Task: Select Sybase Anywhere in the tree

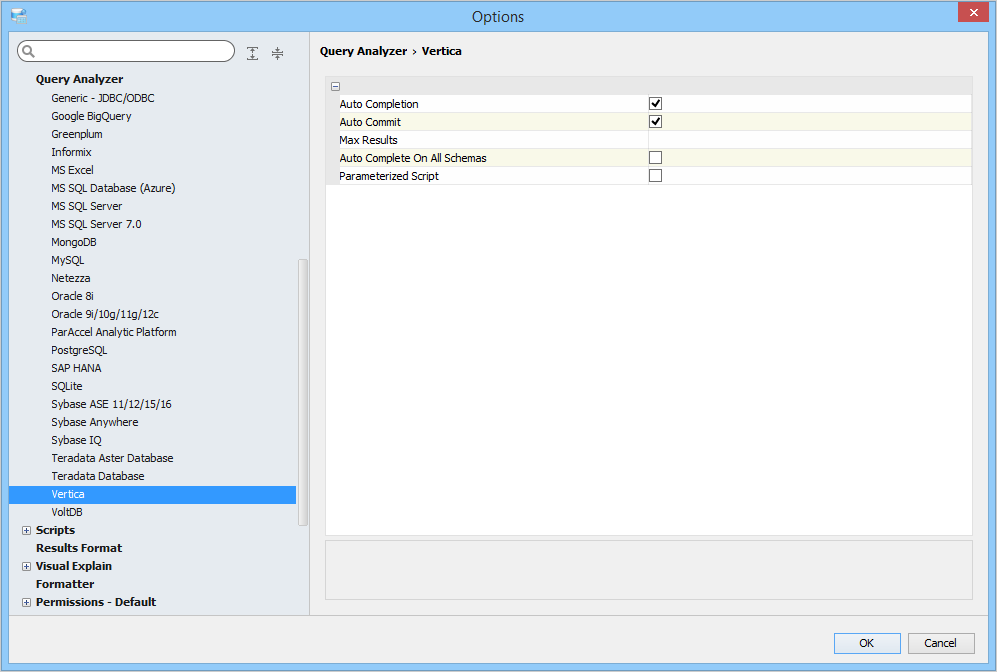Action: click(95, 422)
